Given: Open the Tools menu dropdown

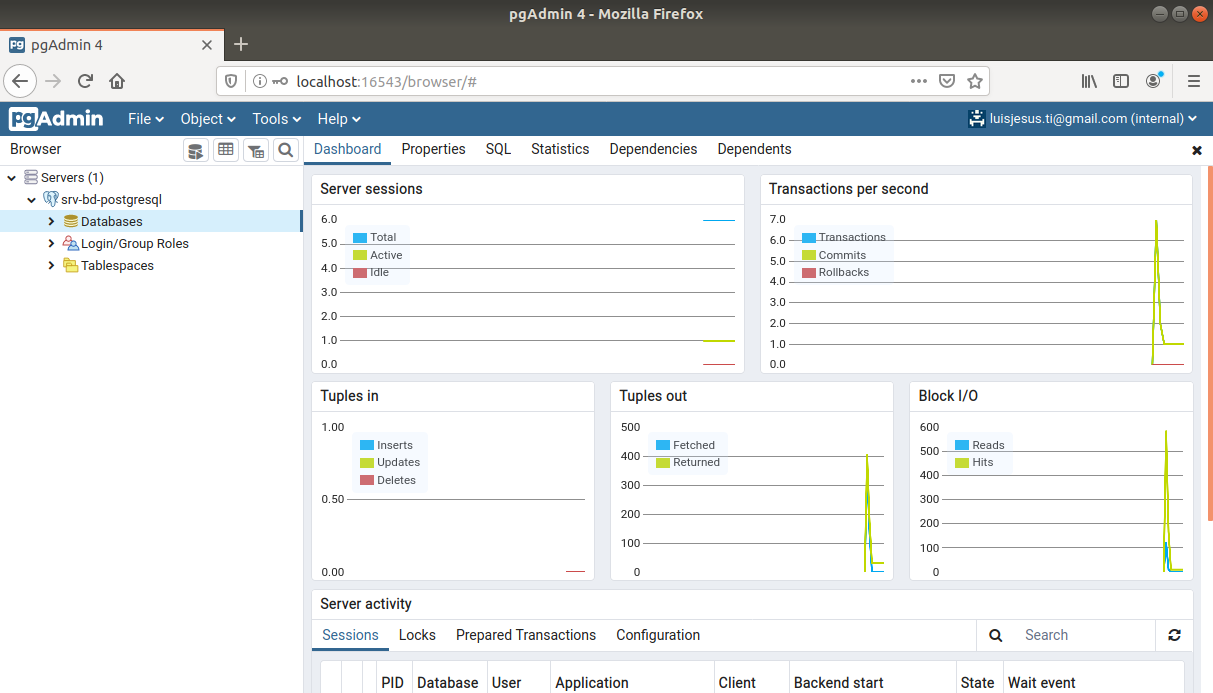Looking at the screenshot, I should tap(278, 118).
